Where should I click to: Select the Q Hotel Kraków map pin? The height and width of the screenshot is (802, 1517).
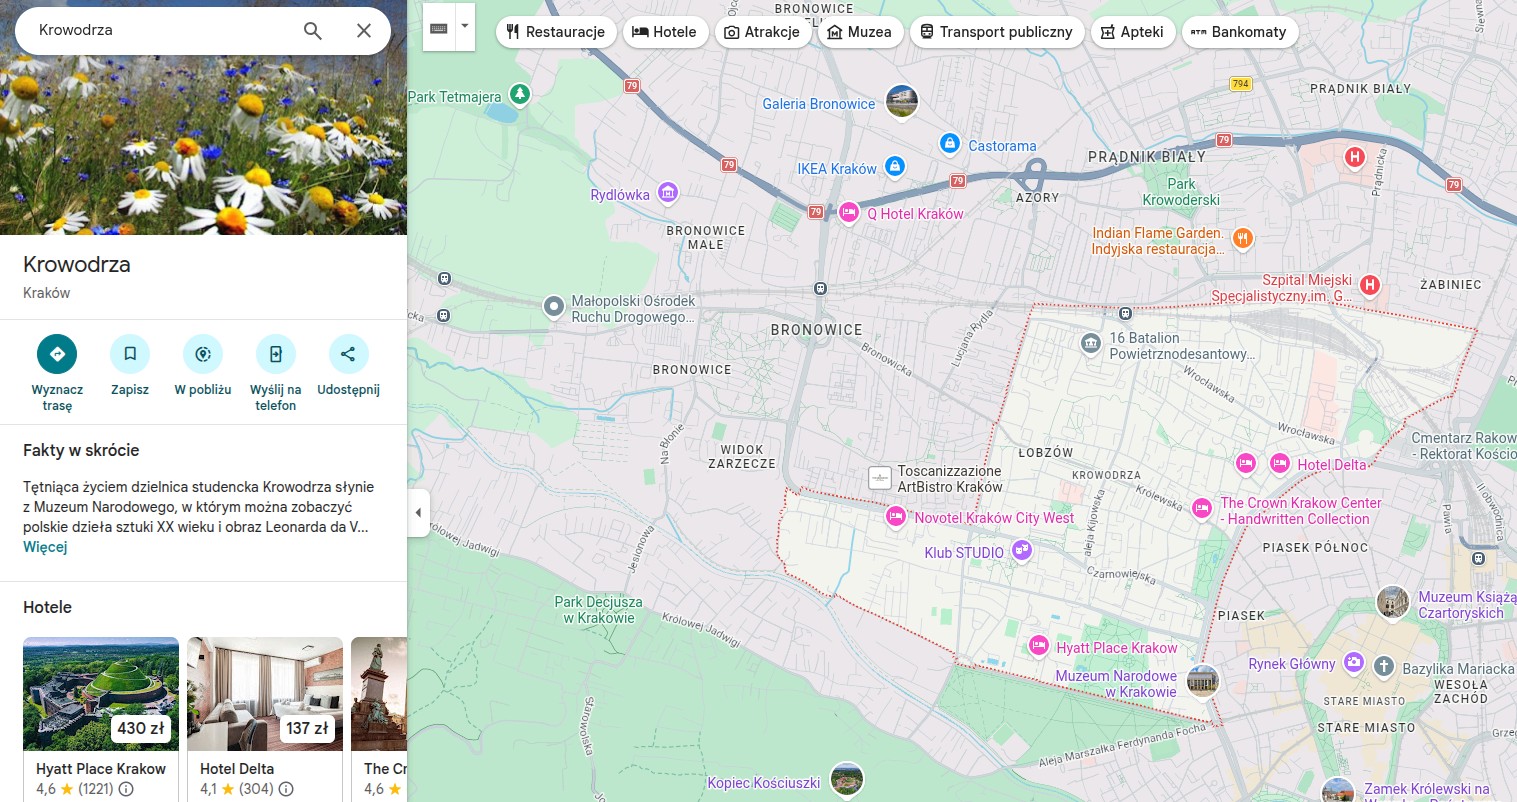[848, 213]
